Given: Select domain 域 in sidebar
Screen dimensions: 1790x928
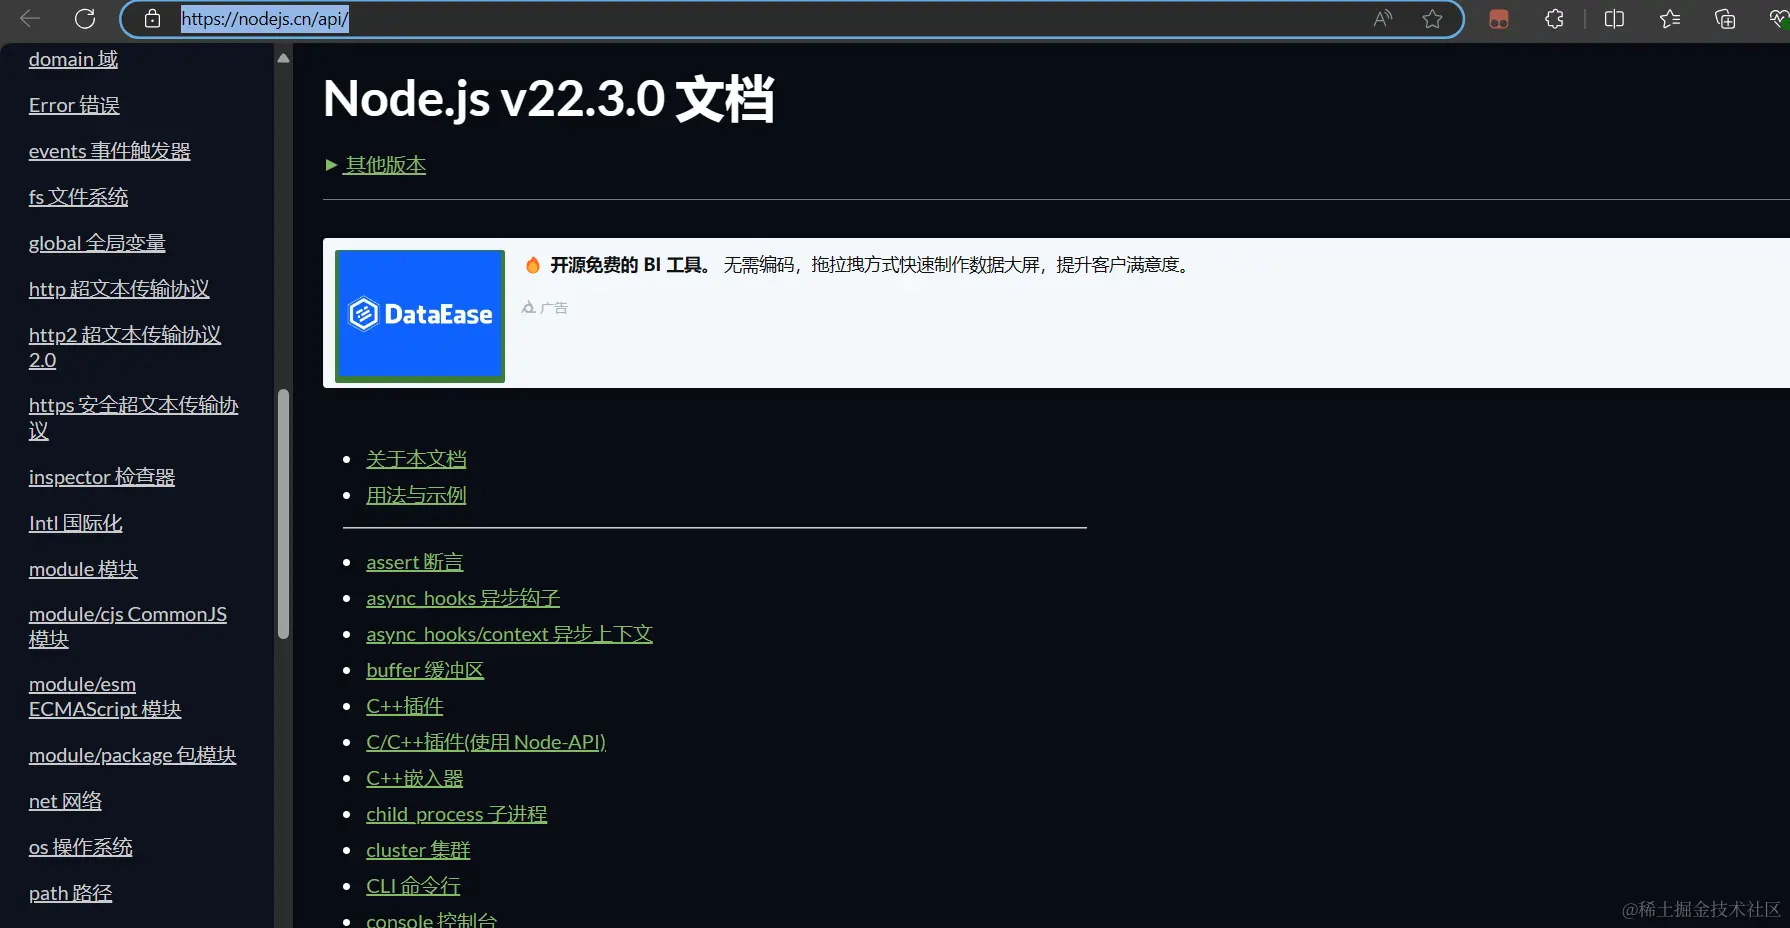Looking at the screenshot, I should point(73,59).
